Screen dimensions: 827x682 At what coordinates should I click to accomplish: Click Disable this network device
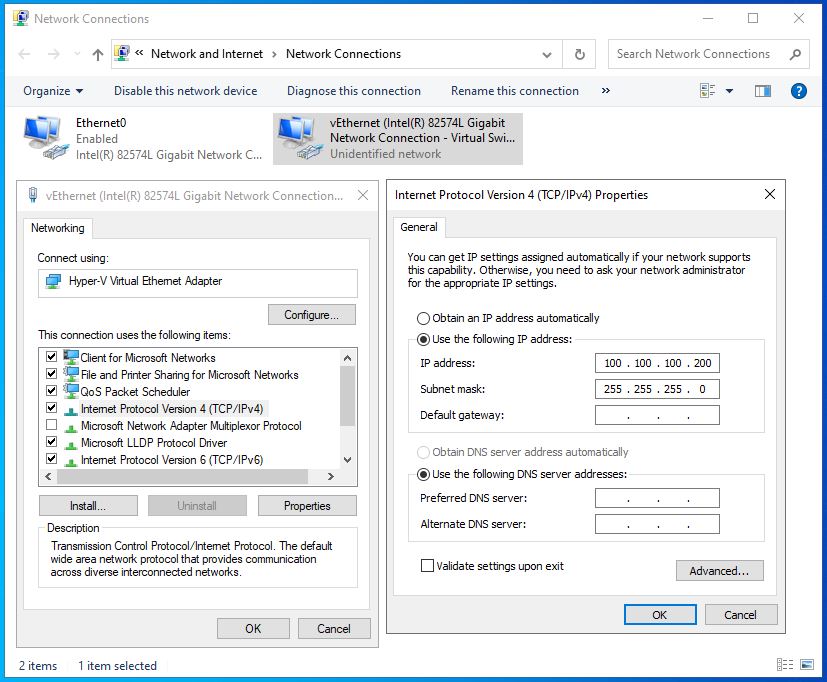click(x=186, y=91)
